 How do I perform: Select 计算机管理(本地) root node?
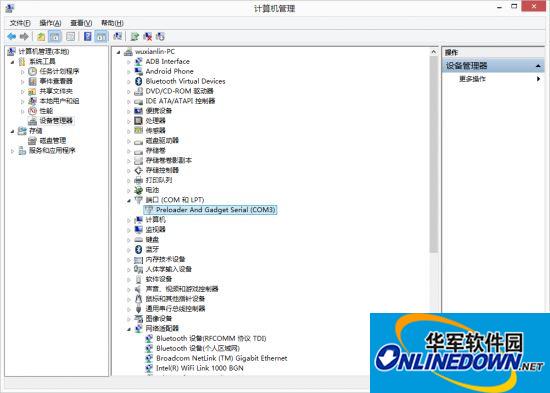pos(43,52)
